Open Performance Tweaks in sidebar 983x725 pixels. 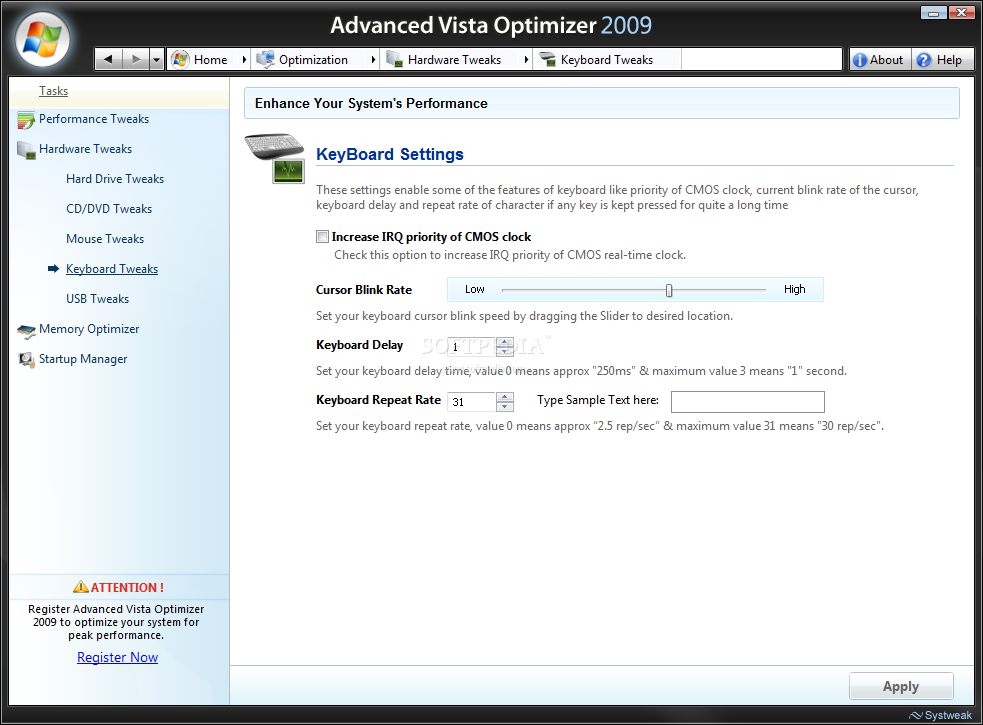94,119
